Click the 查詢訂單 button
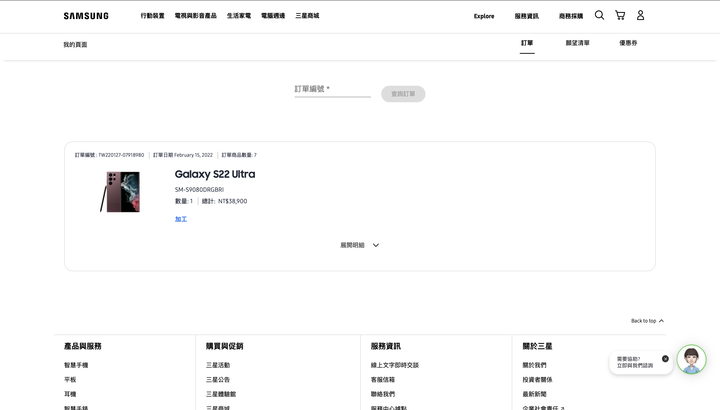Screen dimensions: 720x410 point(403,94)
